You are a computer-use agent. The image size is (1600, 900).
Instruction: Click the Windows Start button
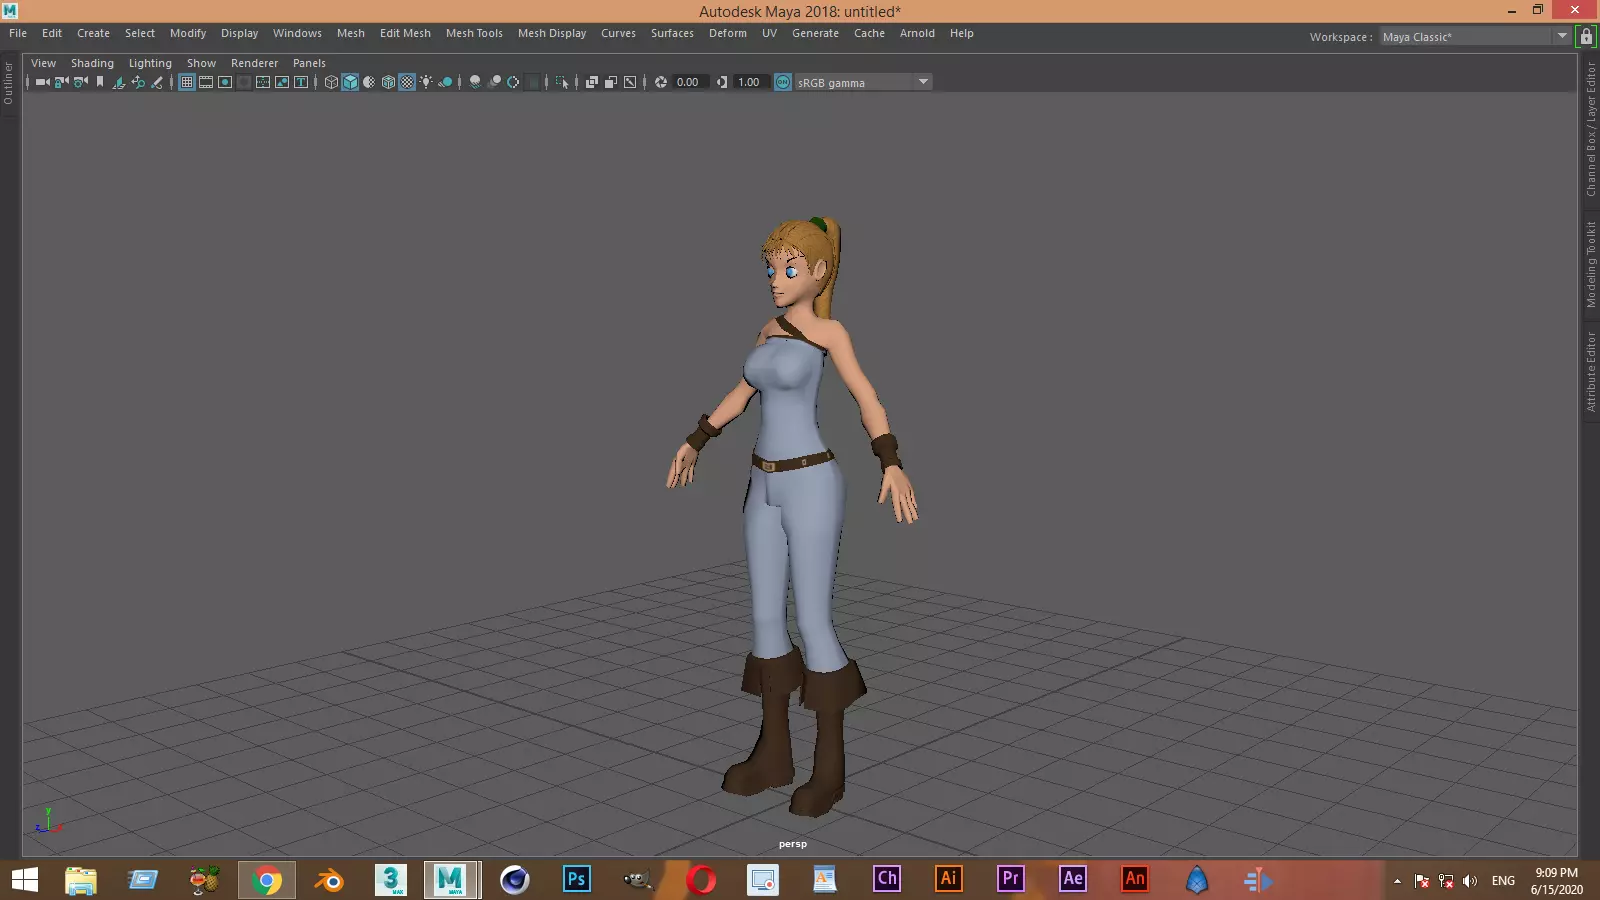coord(25,880)
